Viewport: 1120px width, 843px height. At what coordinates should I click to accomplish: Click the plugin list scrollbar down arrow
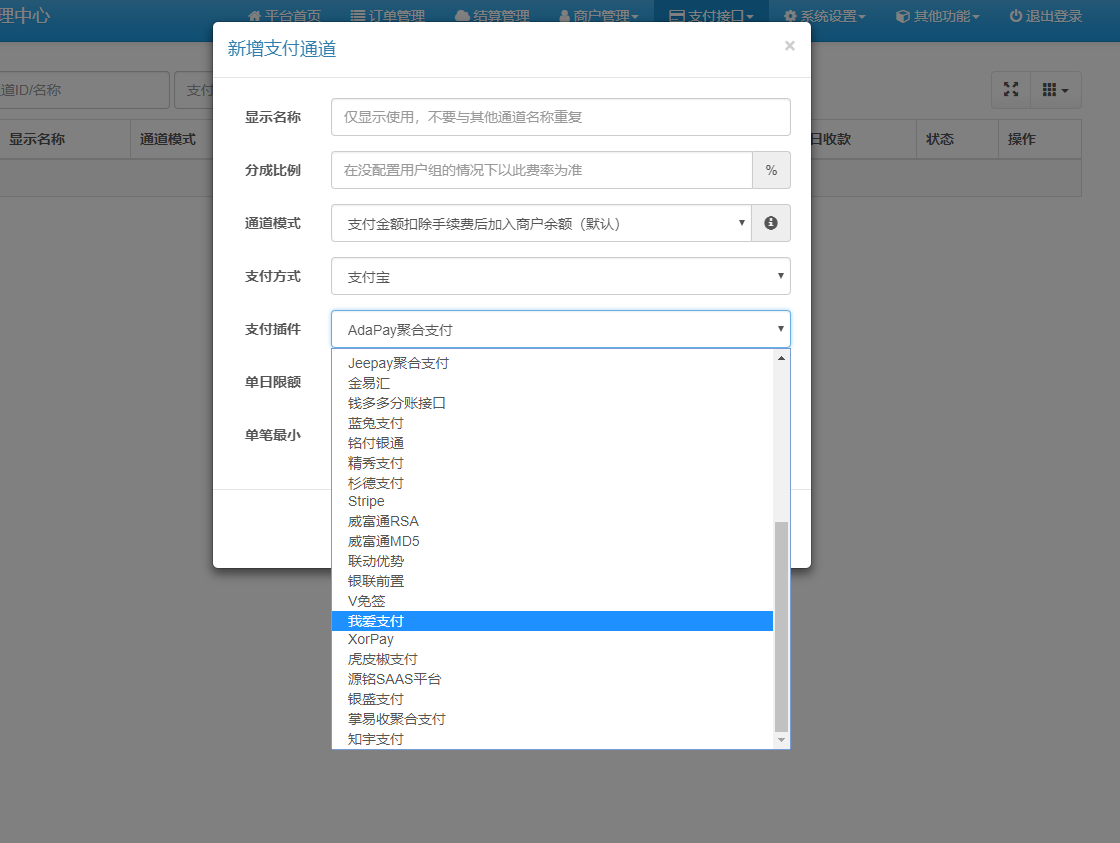tap(781, 740)
